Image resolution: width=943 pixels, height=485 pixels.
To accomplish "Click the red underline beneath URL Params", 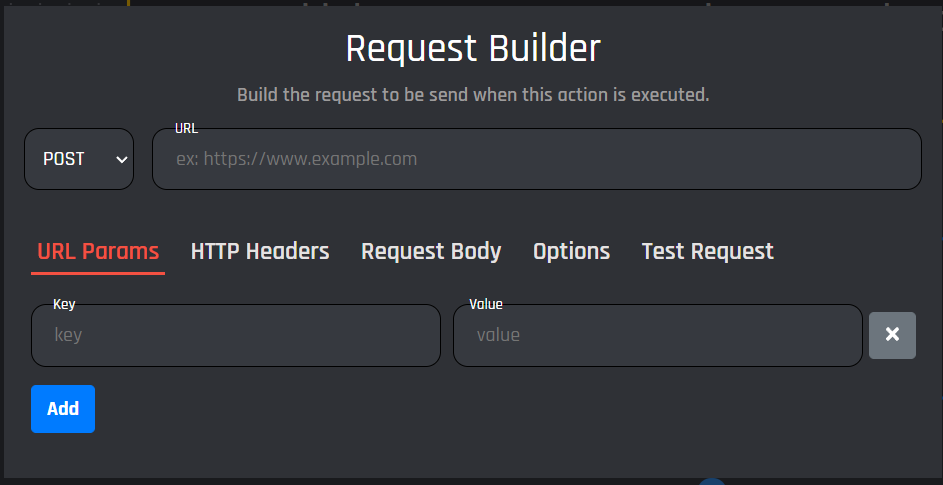I will click(x=98, y=273).
